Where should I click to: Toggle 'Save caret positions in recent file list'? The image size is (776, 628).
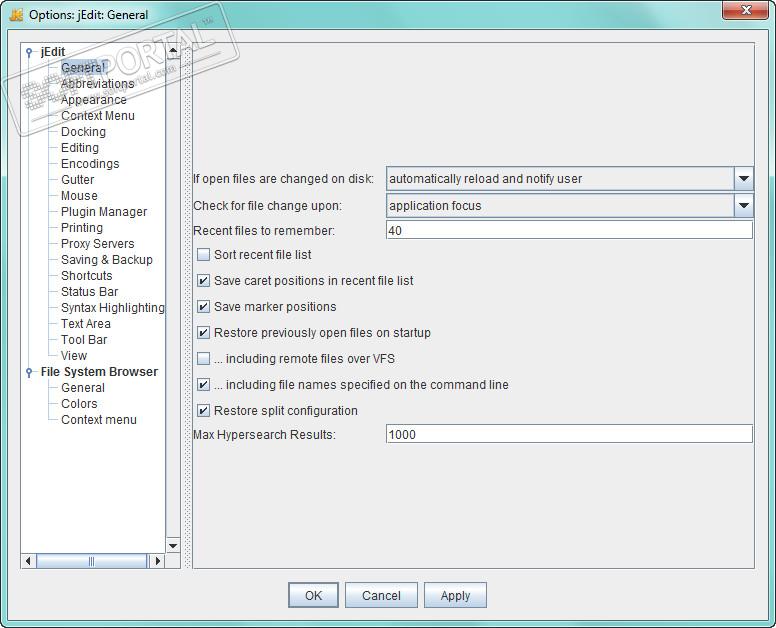203,281
